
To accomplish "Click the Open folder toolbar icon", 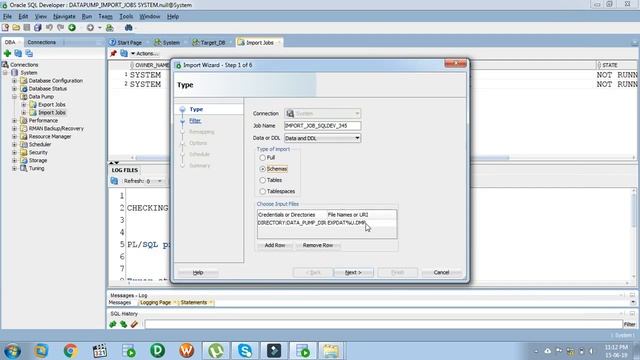I will point(16,28).
